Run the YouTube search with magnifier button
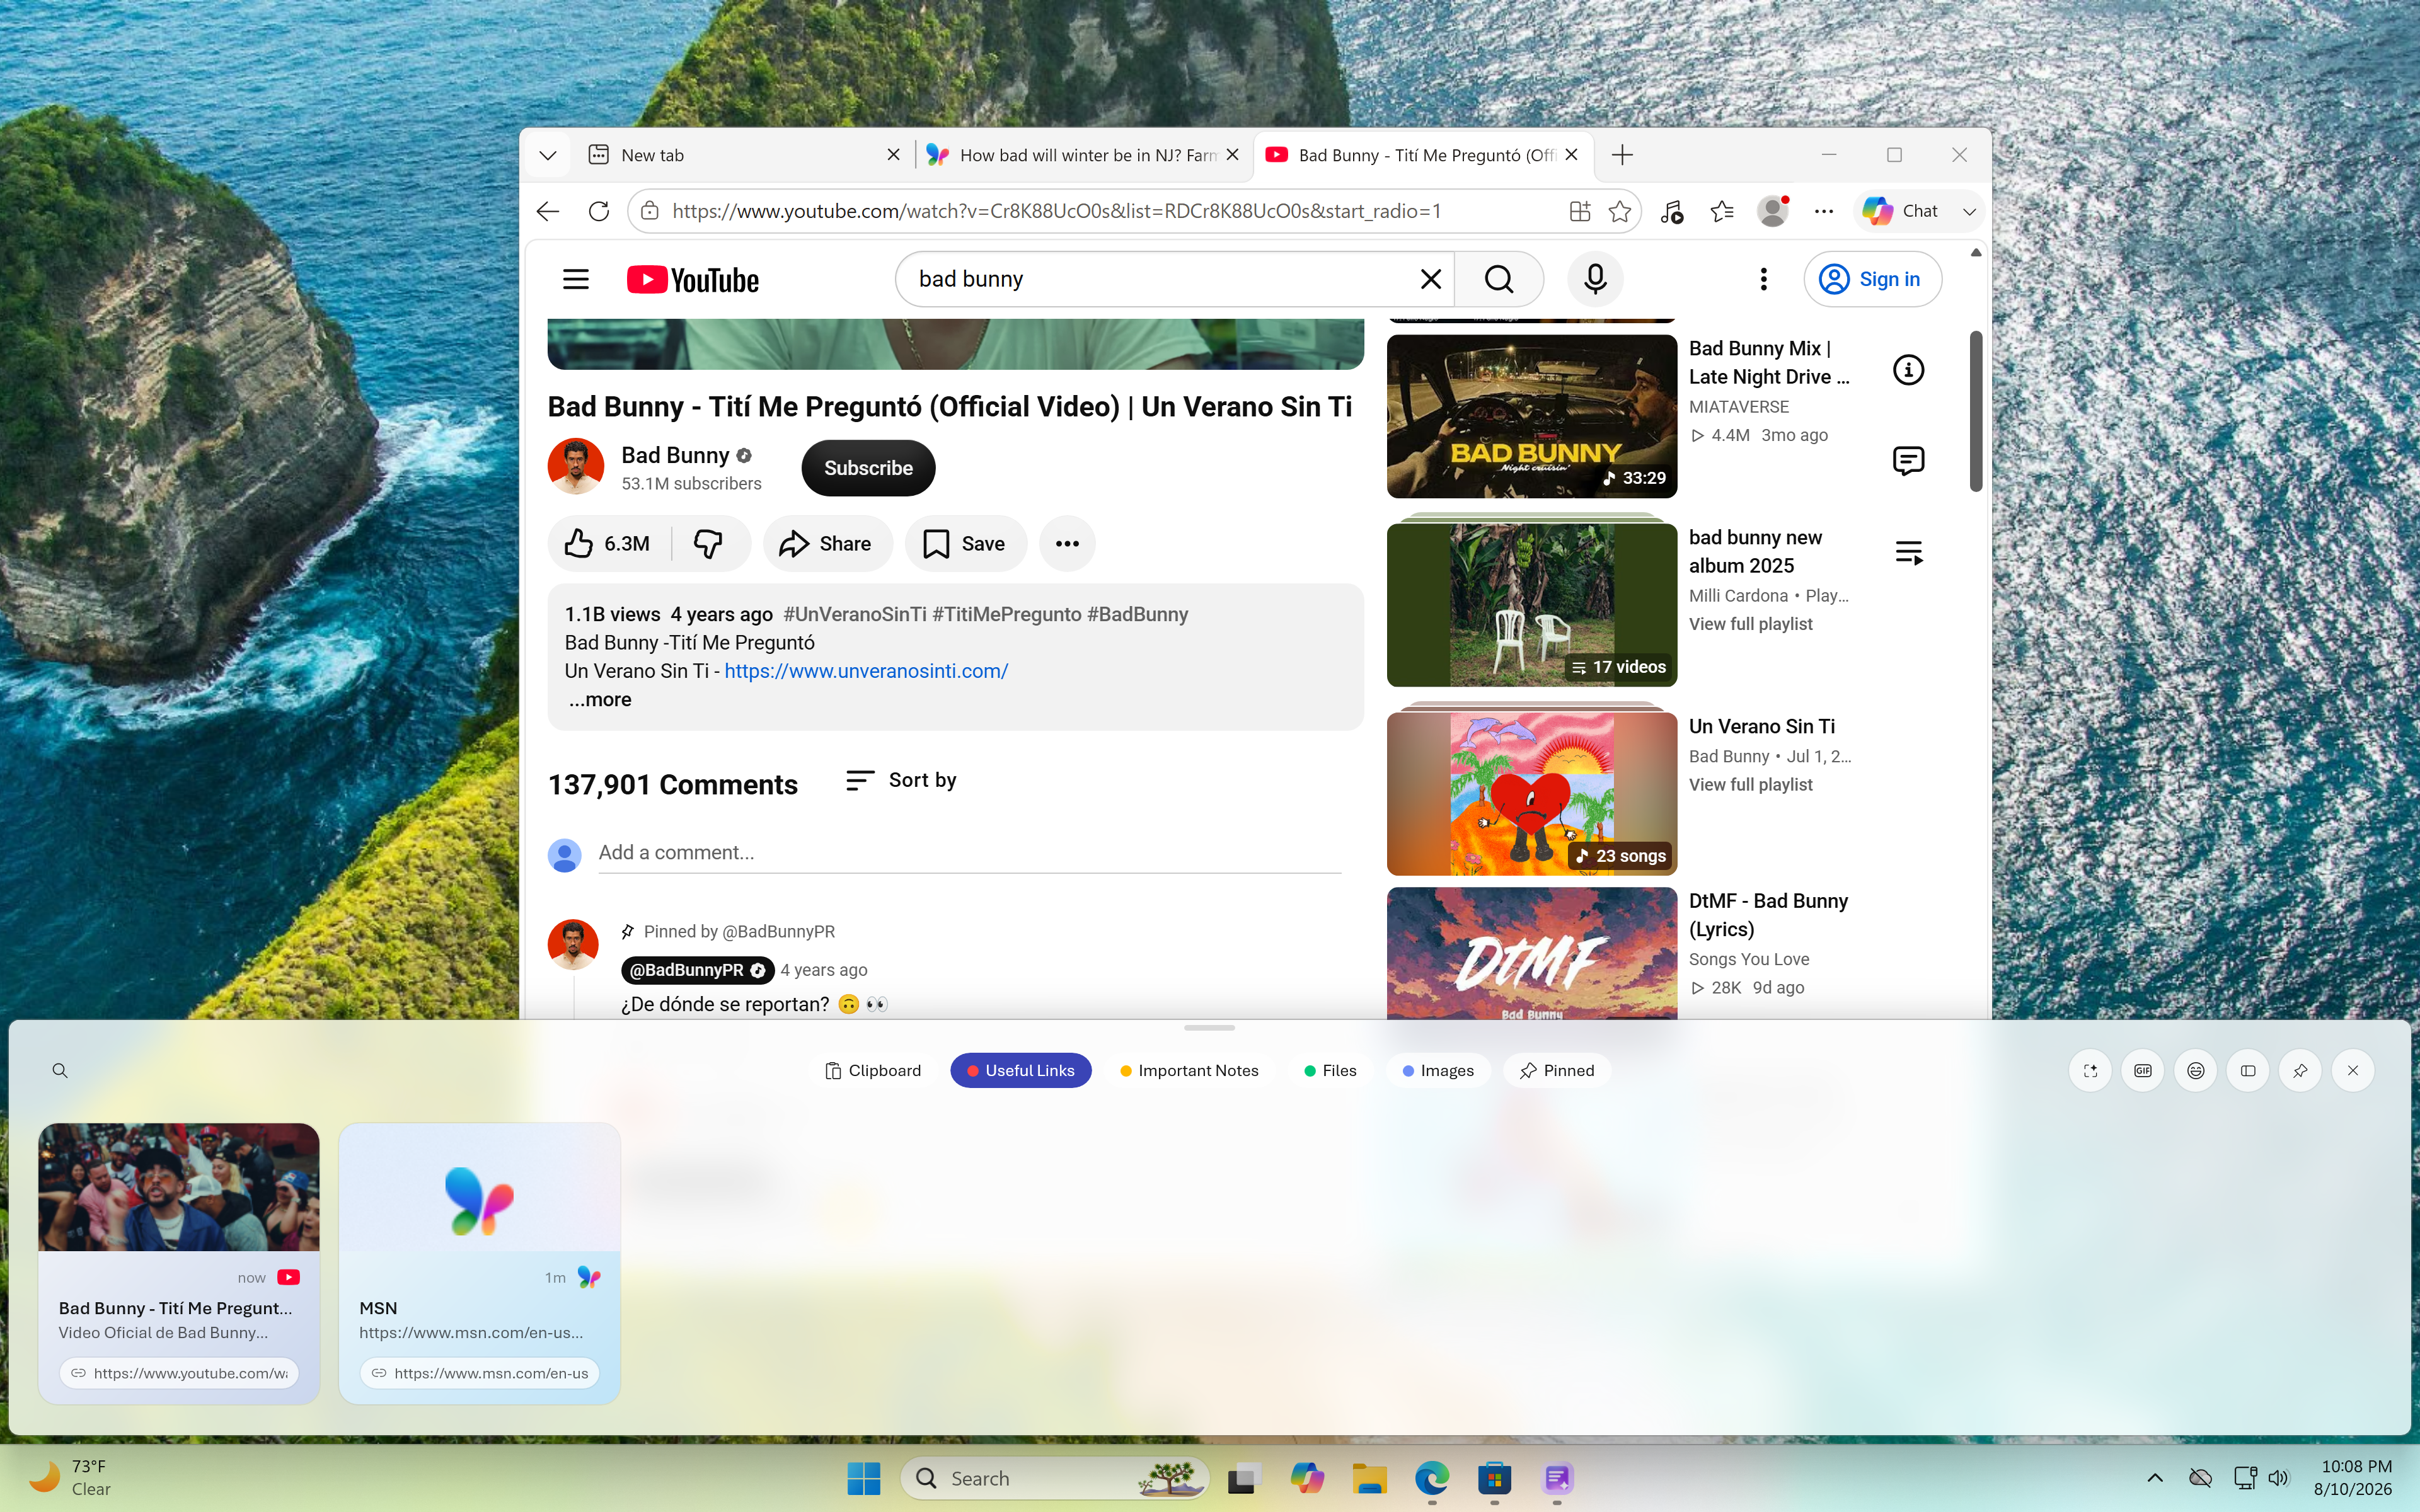2420x1512 pixels. click(x=1499, y=279)
